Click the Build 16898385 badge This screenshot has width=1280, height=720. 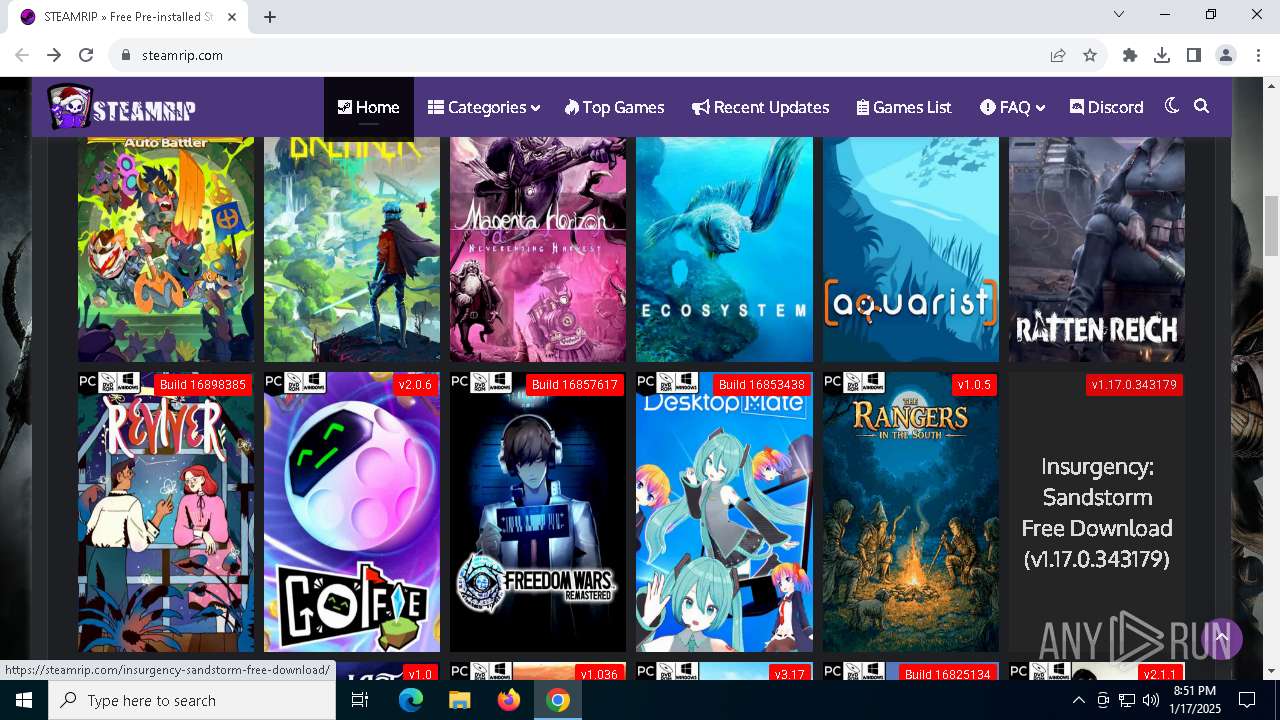point(201,385)
